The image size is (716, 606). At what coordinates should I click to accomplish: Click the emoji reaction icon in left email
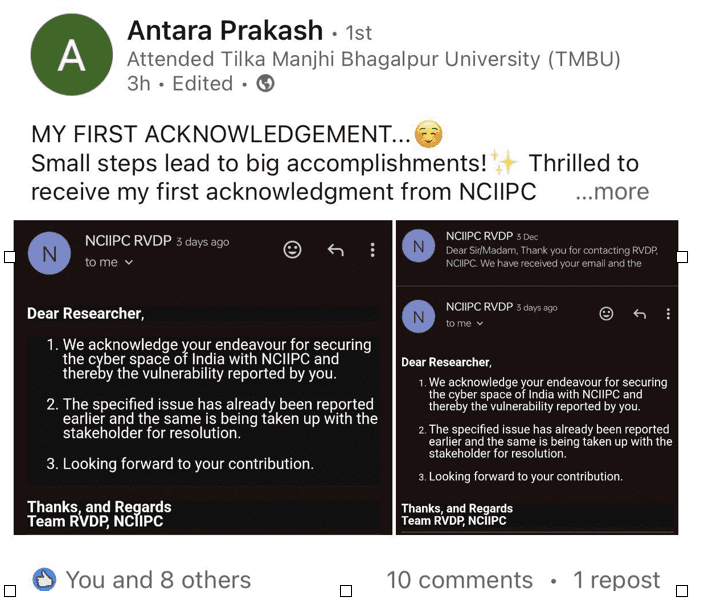[292, 249]
